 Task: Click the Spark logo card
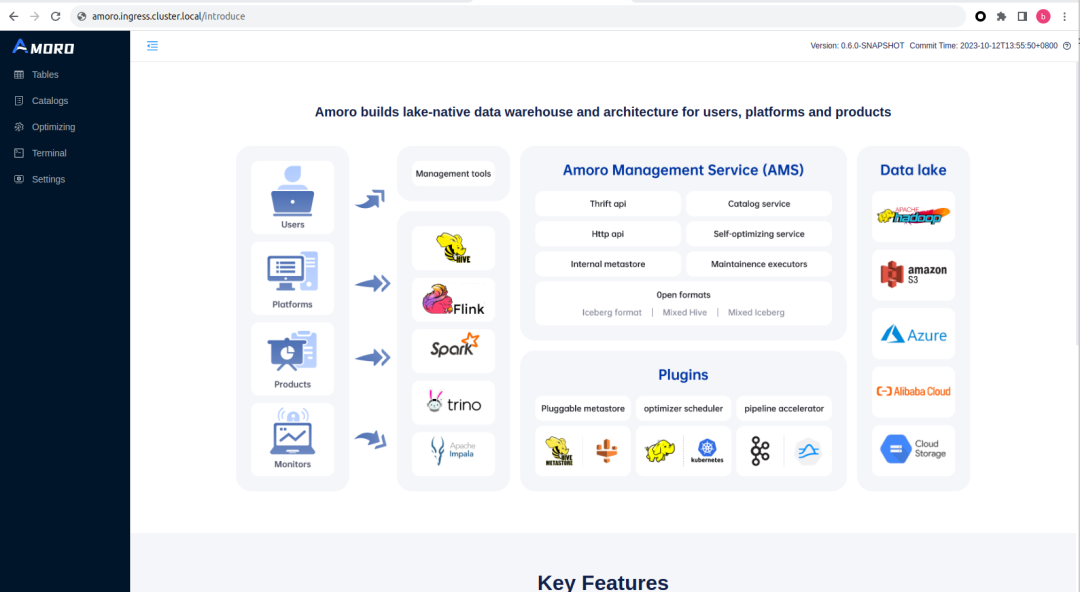point(453,351)
